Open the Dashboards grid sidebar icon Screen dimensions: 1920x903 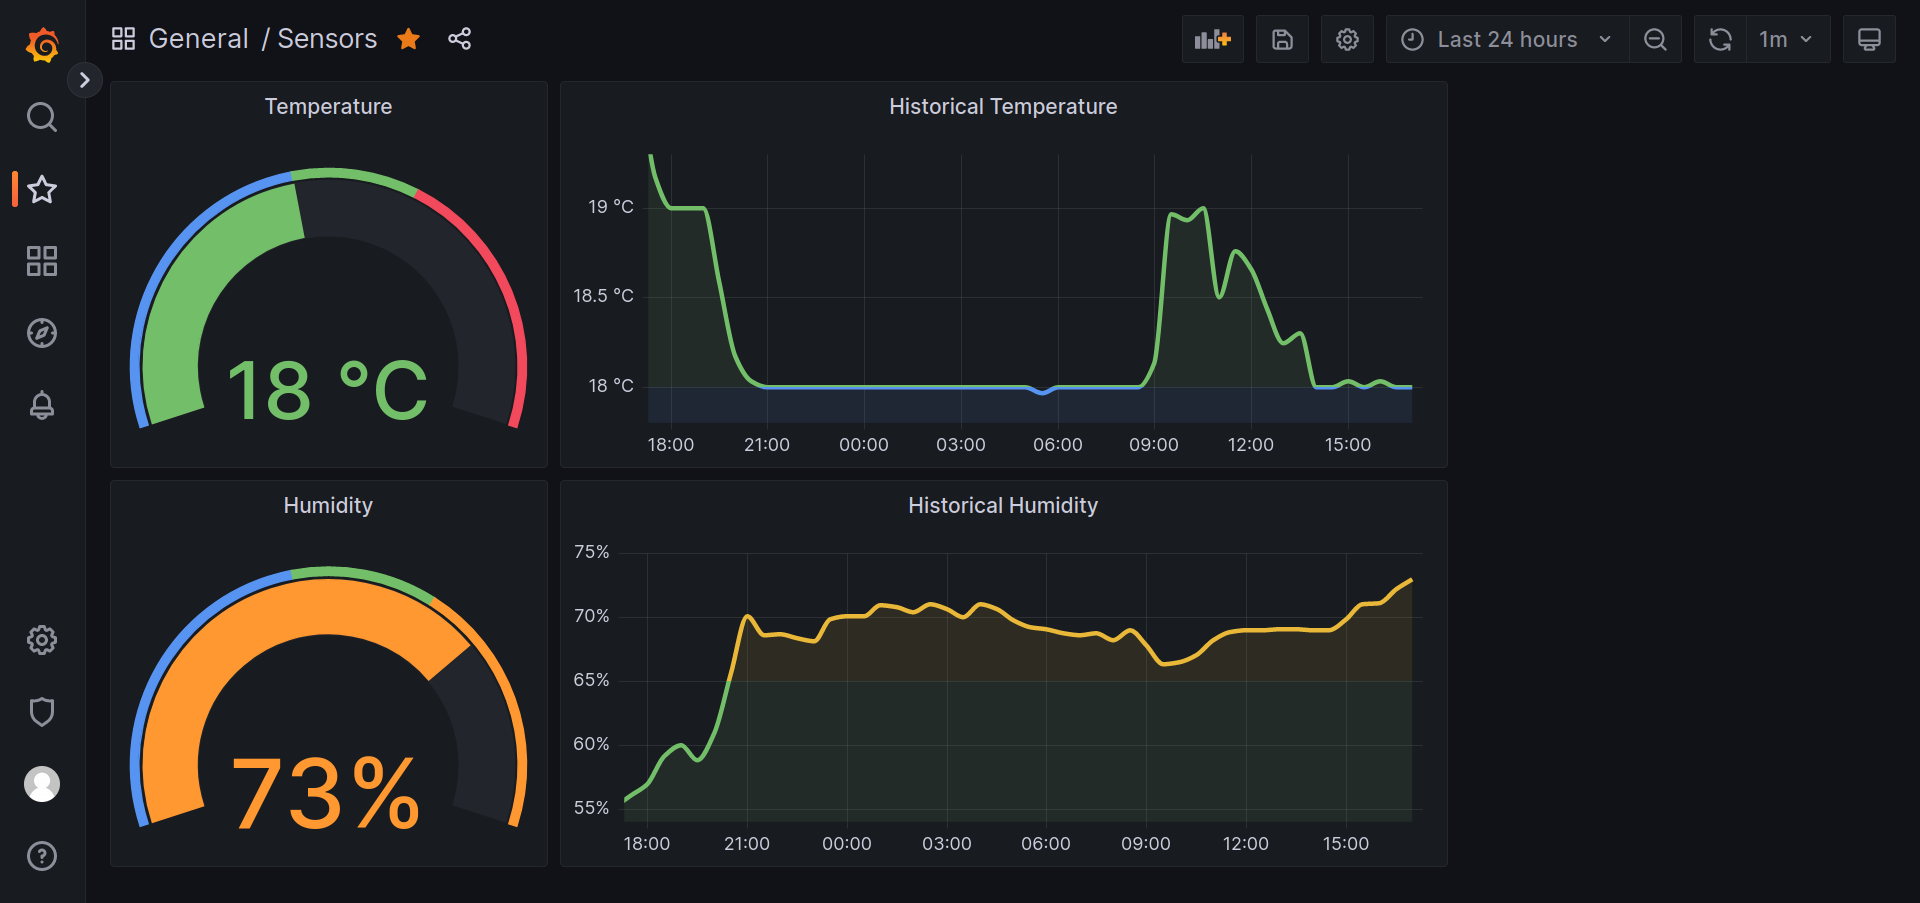[x=42, y=261]
